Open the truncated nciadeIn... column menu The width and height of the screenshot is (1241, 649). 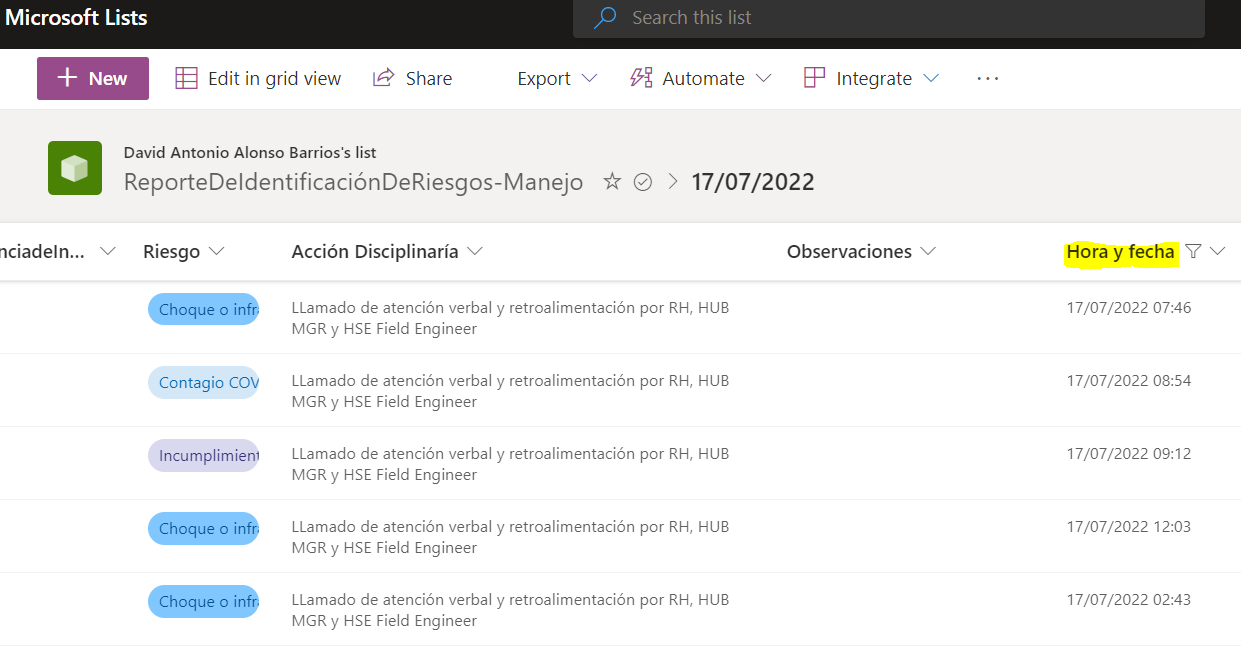click(x=58, y=252)
